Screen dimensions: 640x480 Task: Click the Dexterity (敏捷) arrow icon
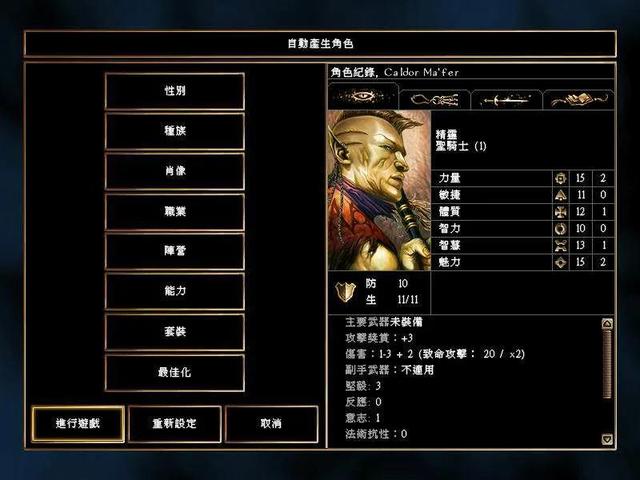tap(561, 195)
